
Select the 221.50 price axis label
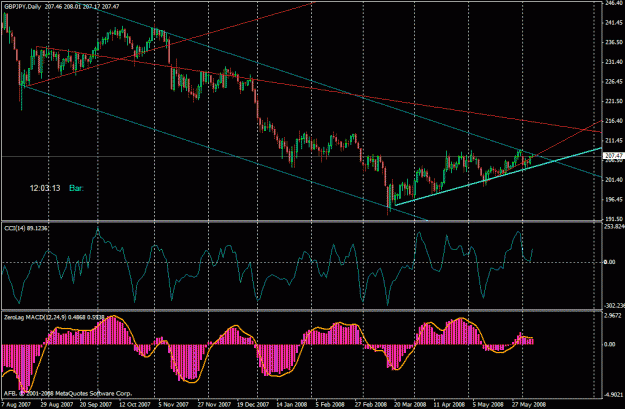[615, 101]
